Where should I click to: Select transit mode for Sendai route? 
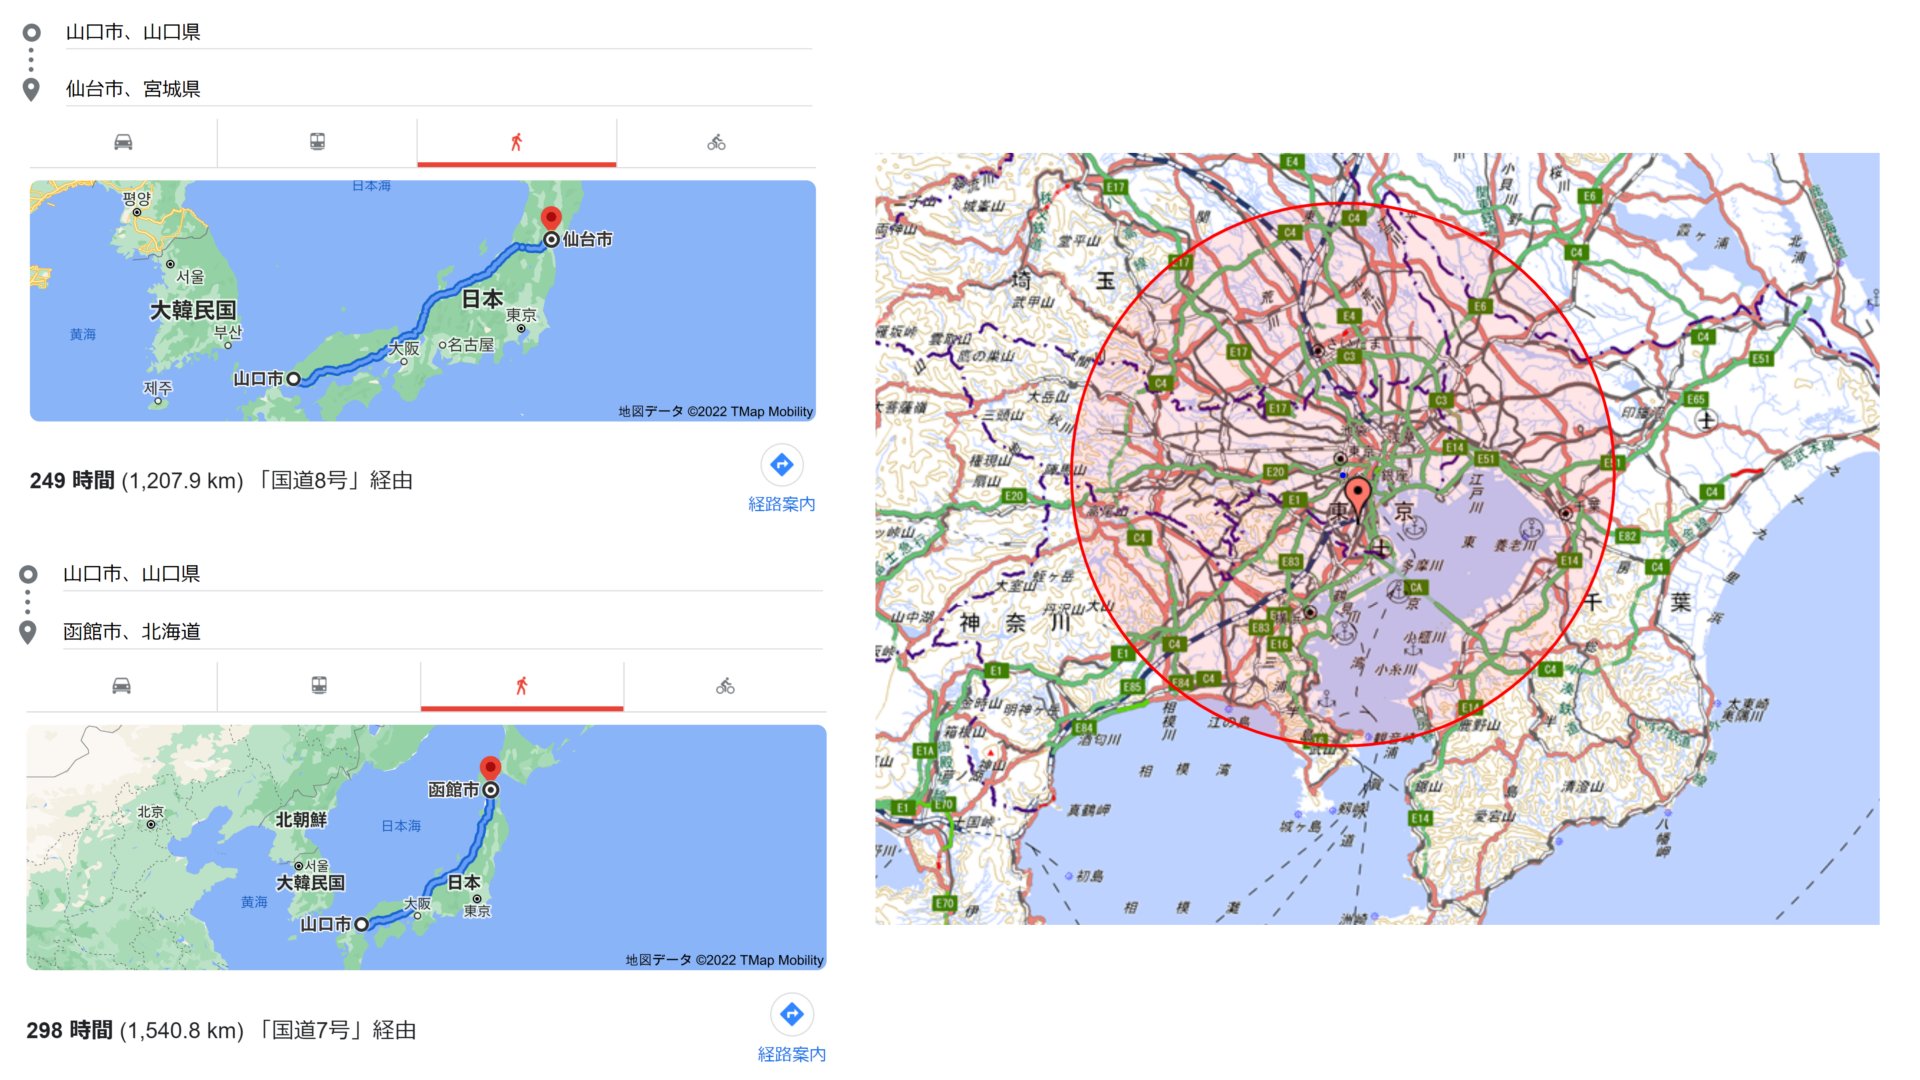coord(317,142)
